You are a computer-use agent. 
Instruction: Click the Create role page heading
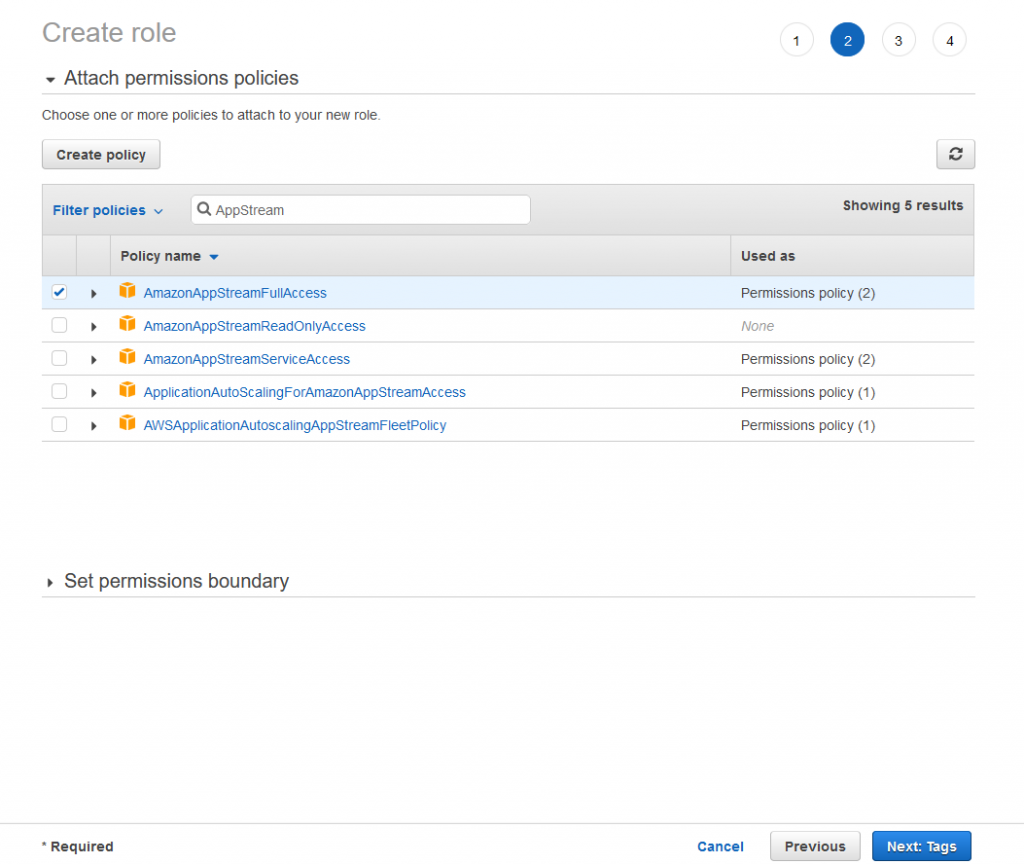tap(109, 33)
